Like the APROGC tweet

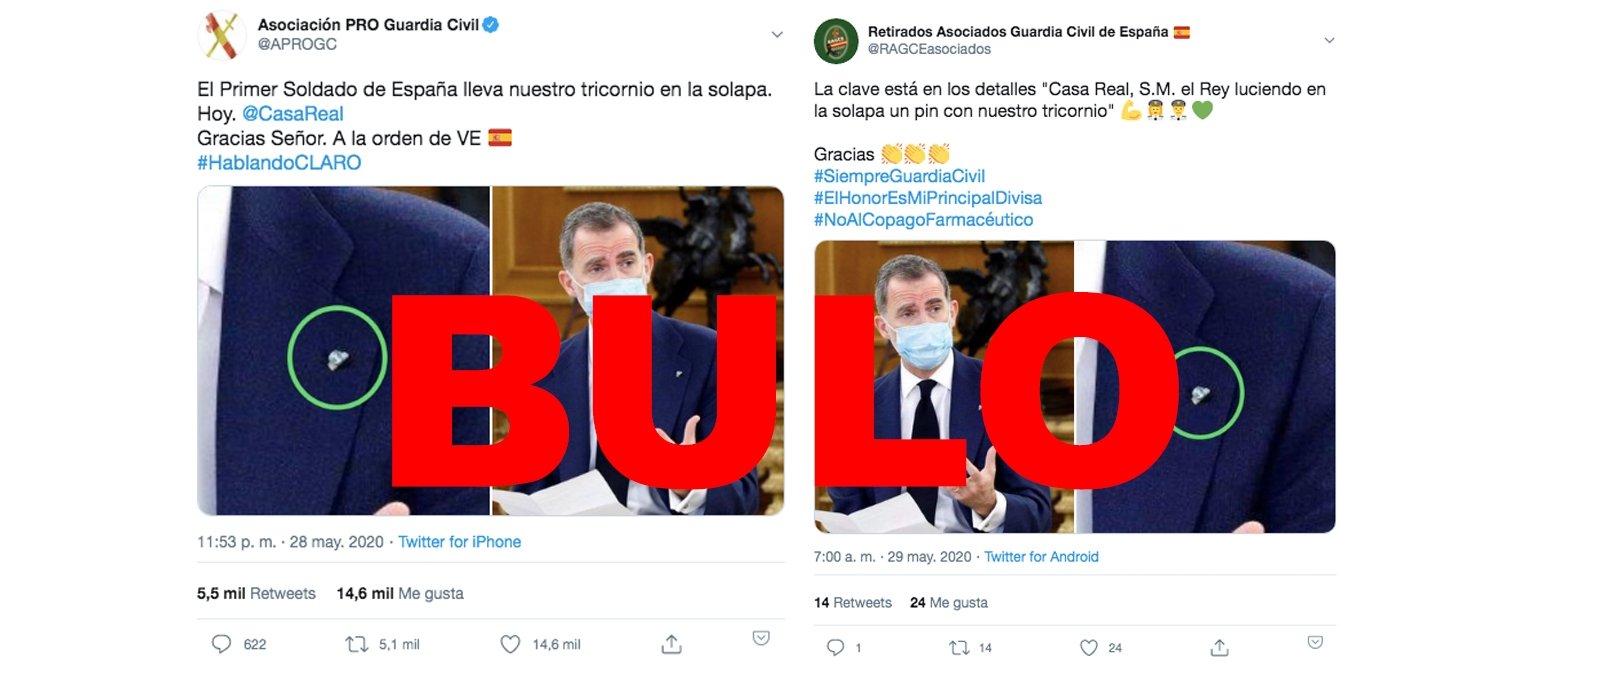pyautogui.click(x=510, y=645)
